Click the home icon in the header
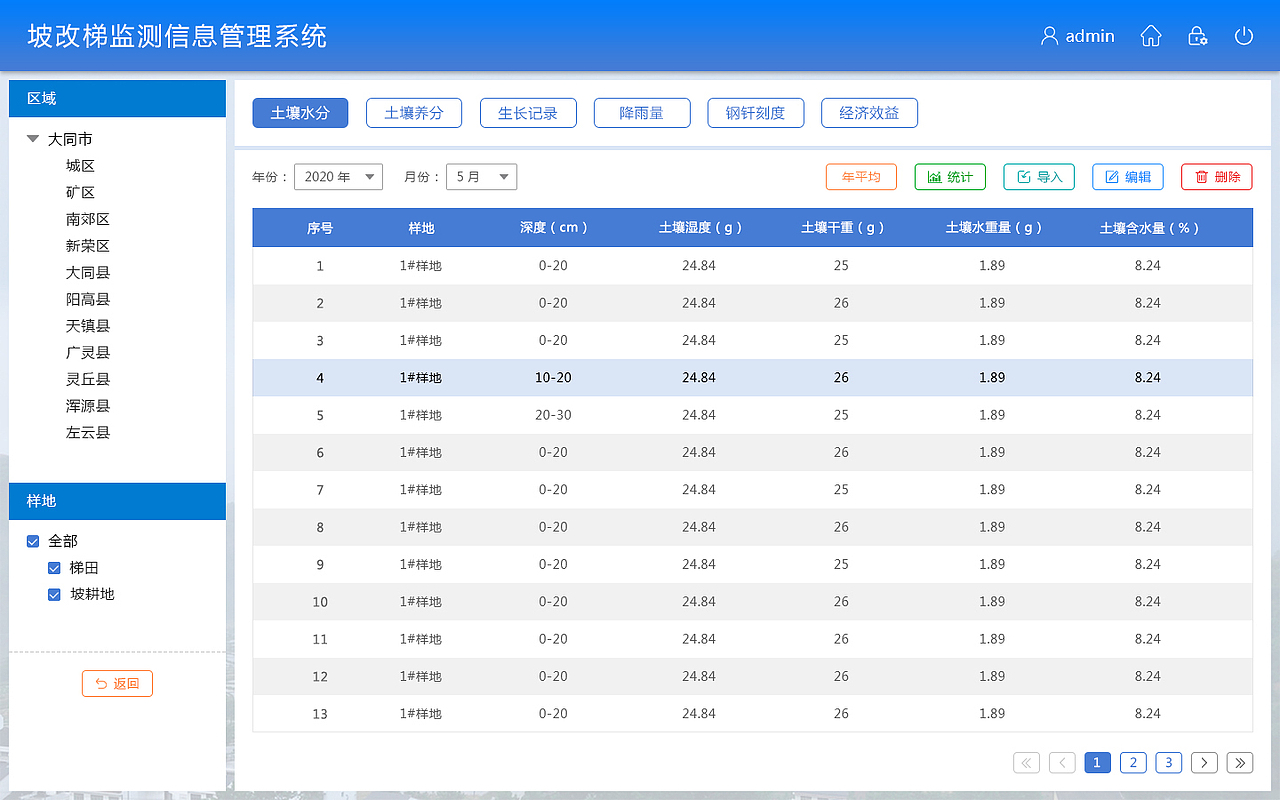 (1150, 35)
